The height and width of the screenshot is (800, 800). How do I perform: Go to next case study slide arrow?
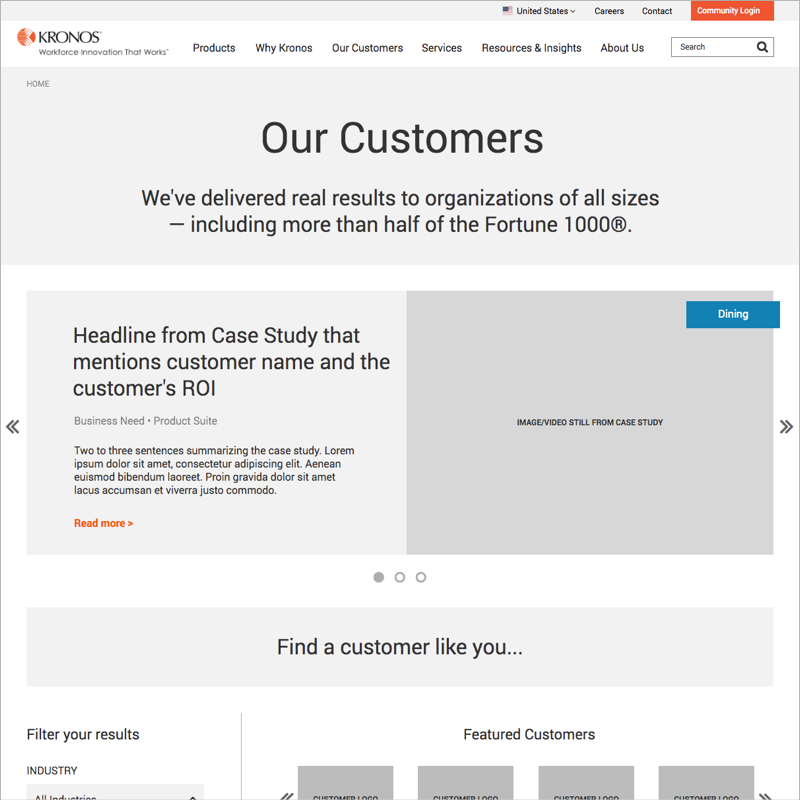[x=786, y=427]
